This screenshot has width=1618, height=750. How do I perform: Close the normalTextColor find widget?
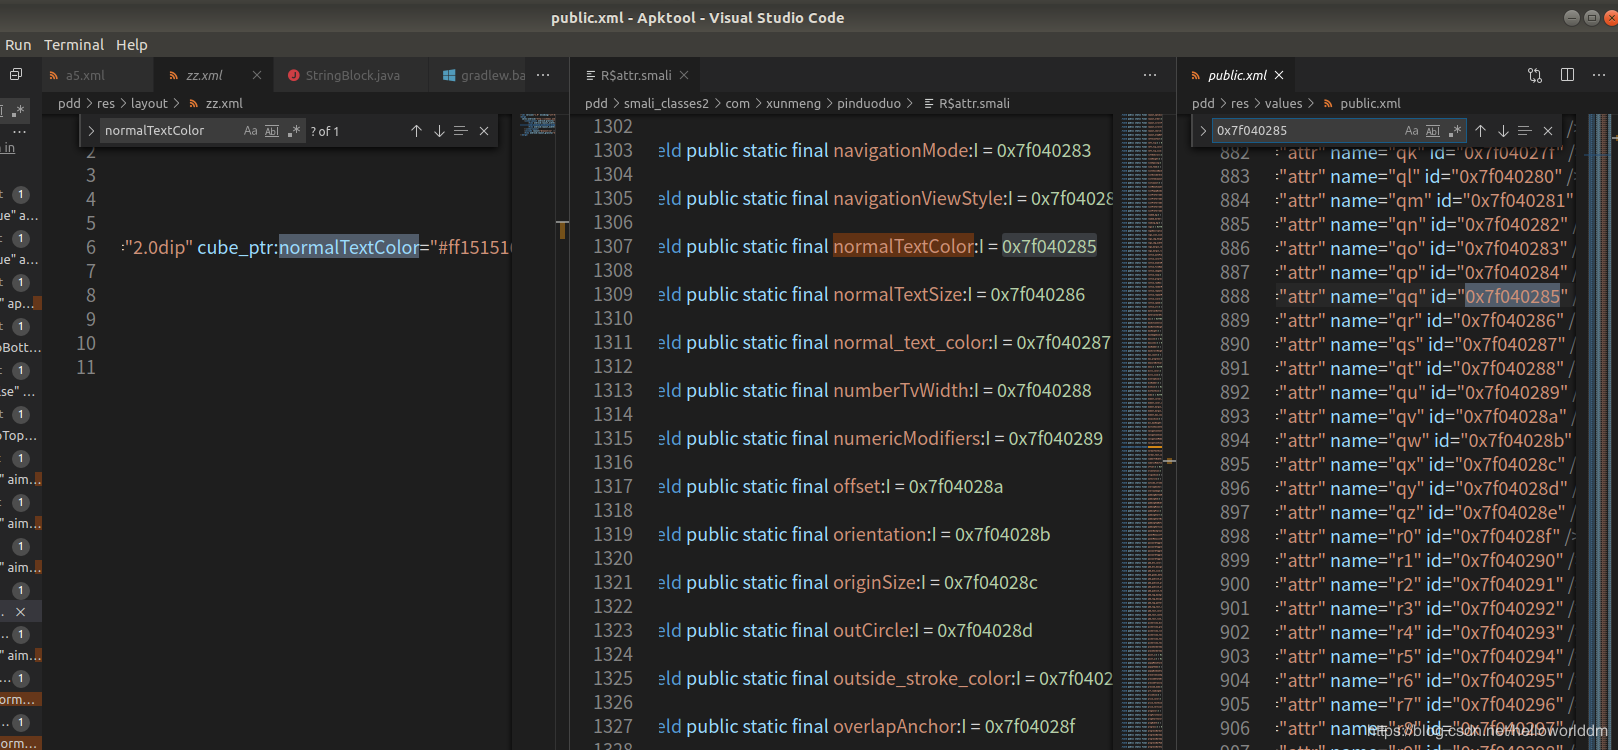(484, 131)
